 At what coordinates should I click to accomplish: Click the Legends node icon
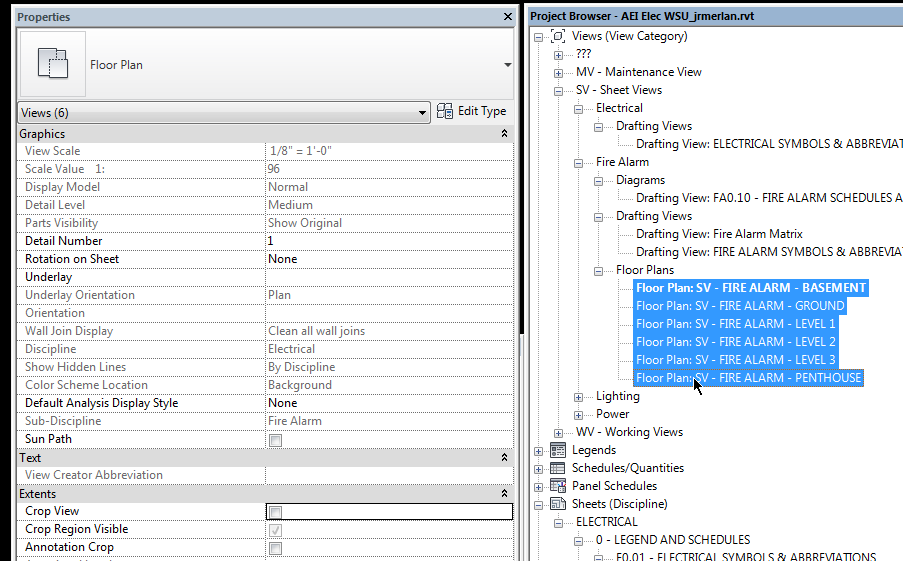tap(558, 450)
